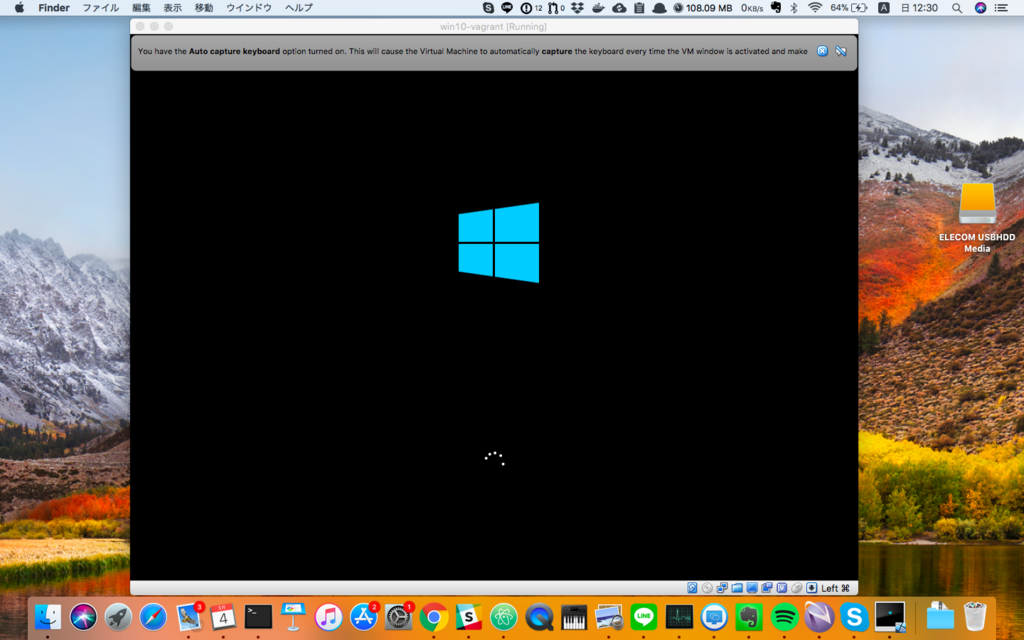The height and width of the screenshot is (640, 1024).
Task: Click the 日 12:30 clock
Action: [x=919, y=8]
